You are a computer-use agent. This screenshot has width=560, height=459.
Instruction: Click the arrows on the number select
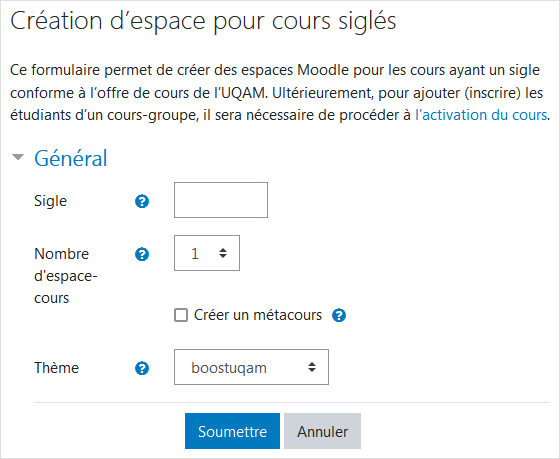pyautogui.click(x=223, y=253)
